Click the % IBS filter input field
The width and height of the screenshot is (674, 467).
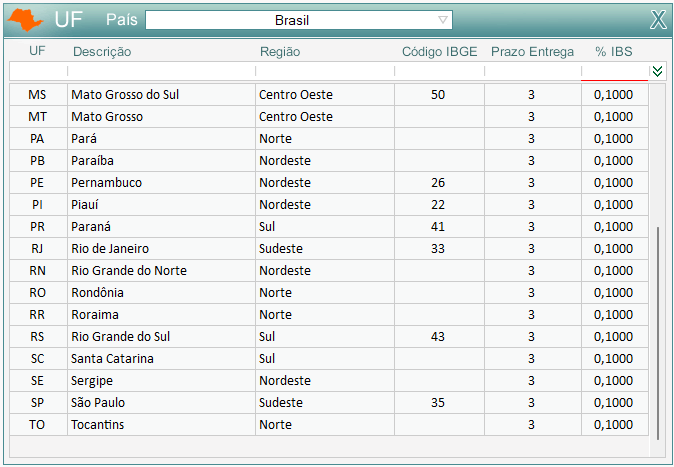click(x=613, y=72)
